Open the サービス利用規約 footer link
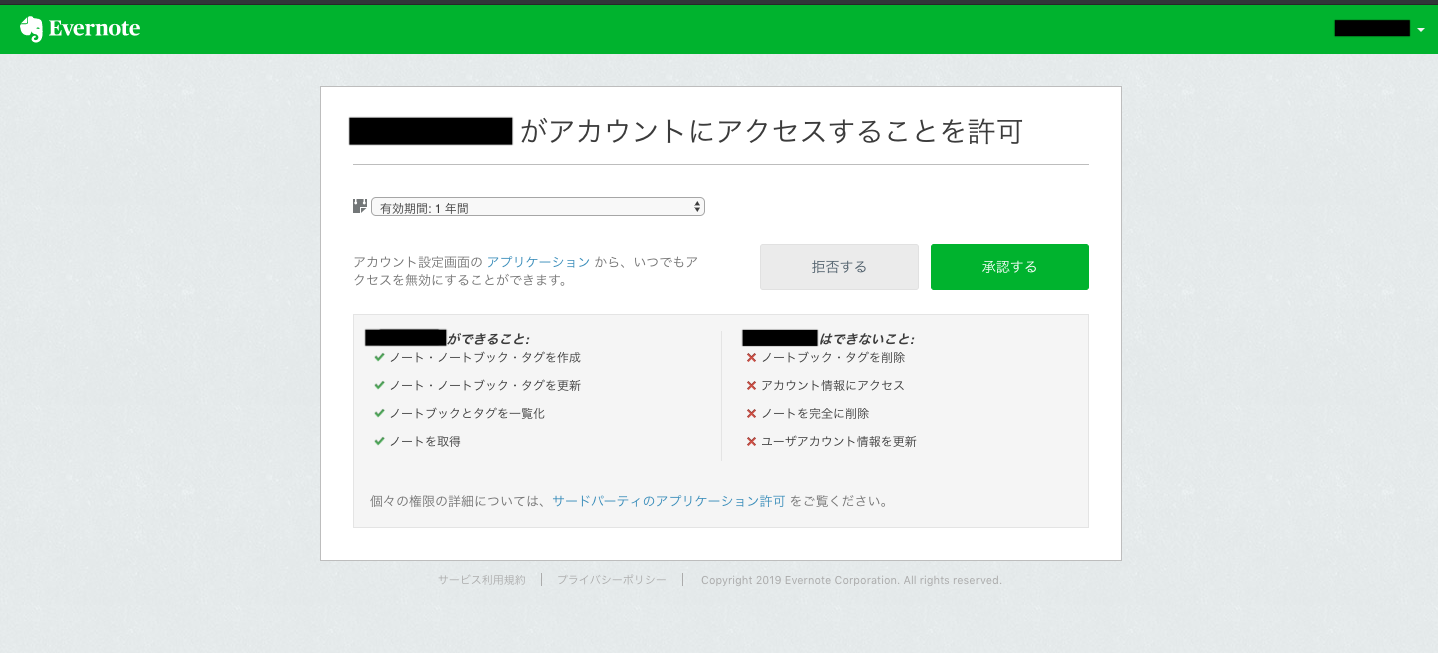Image resolution: width=1438 pixels, height=653 pixels. (x=481, y=580)
